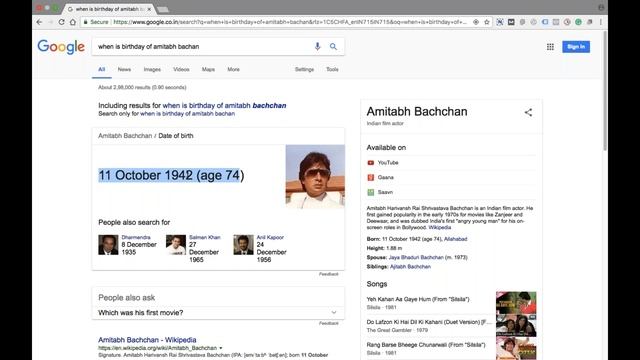Open the Dharmendra link

pos(136,237)
